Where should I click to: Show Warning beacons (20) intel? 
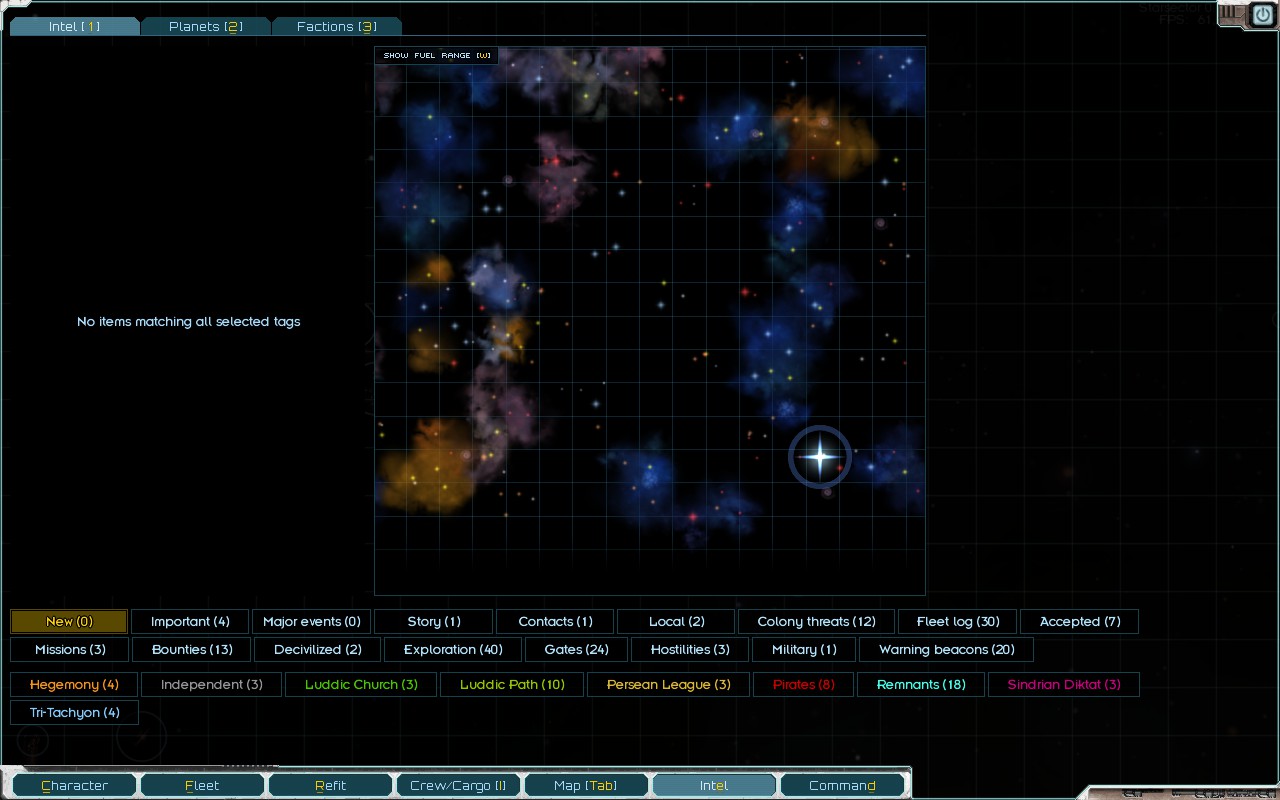pyautogui.click(x=946, y=650)
